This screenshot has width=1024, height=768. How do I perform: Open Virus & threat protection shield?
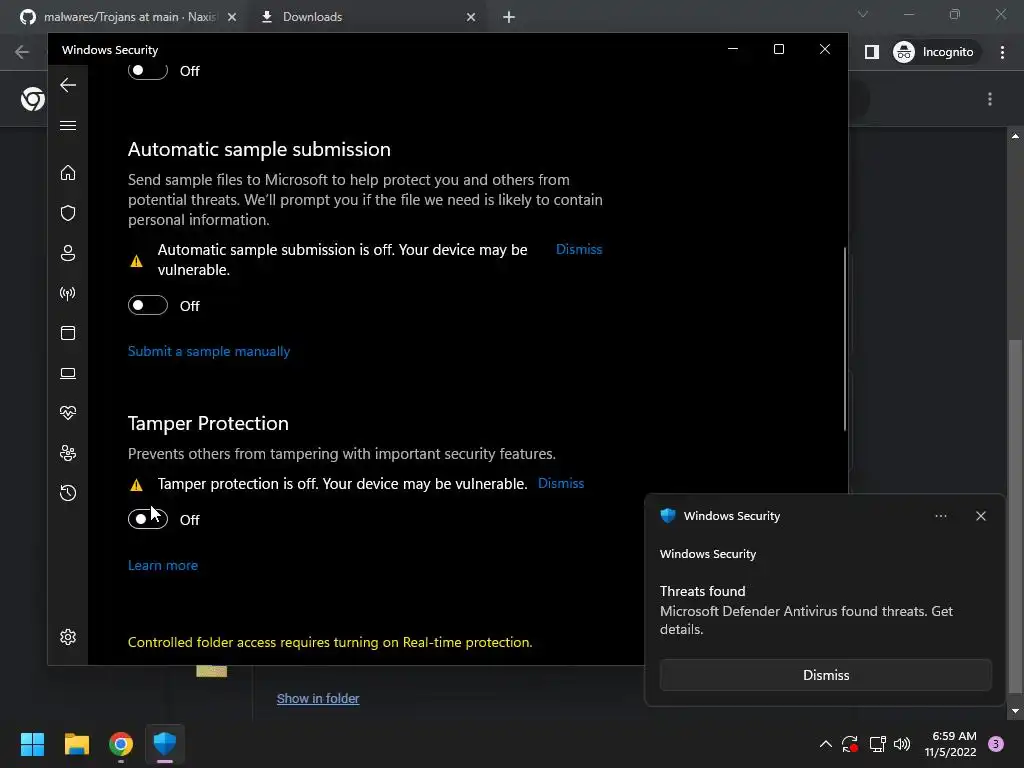coord(68,213)
